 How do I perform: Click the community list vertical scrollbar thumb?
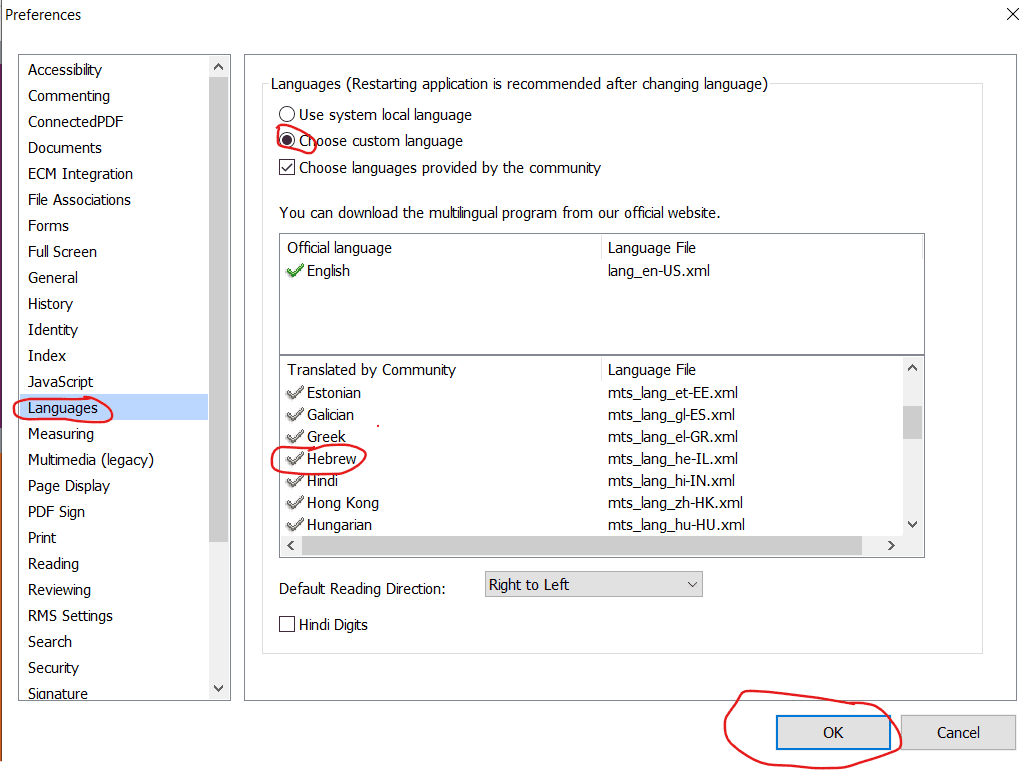[x=912, y=423]
